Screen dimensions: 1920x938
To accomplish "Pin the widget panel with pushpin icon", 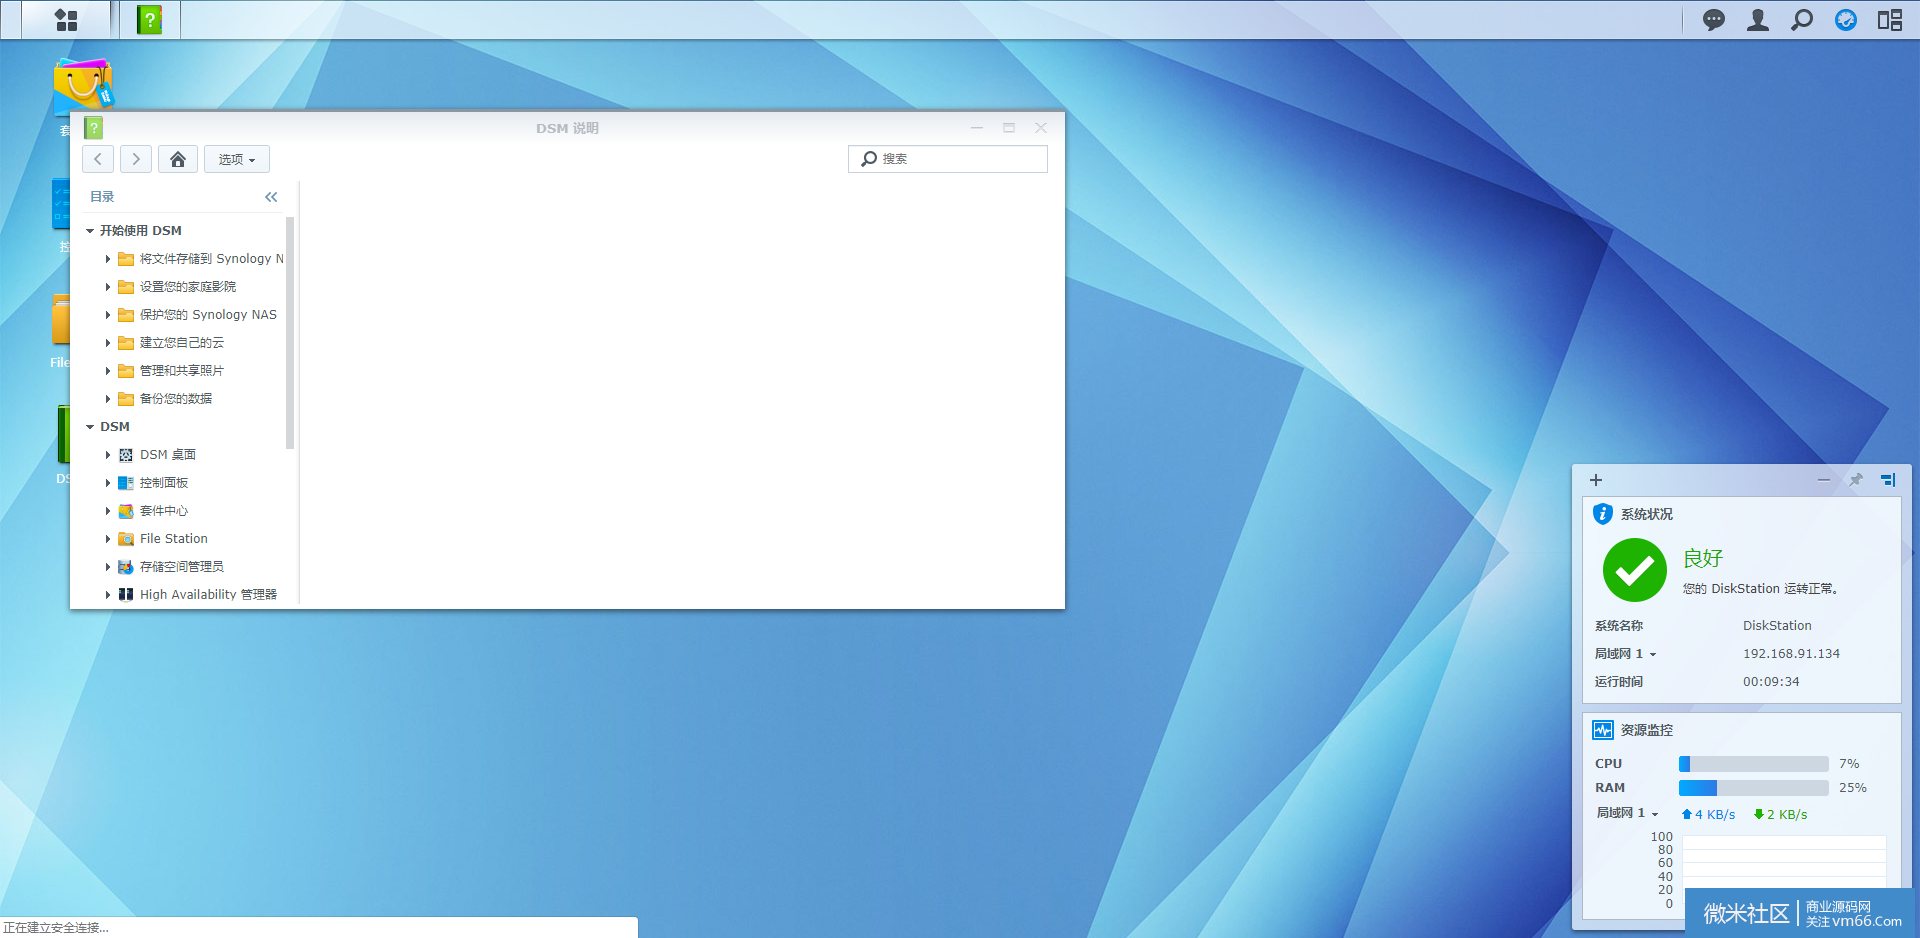I will point(1856,480).
